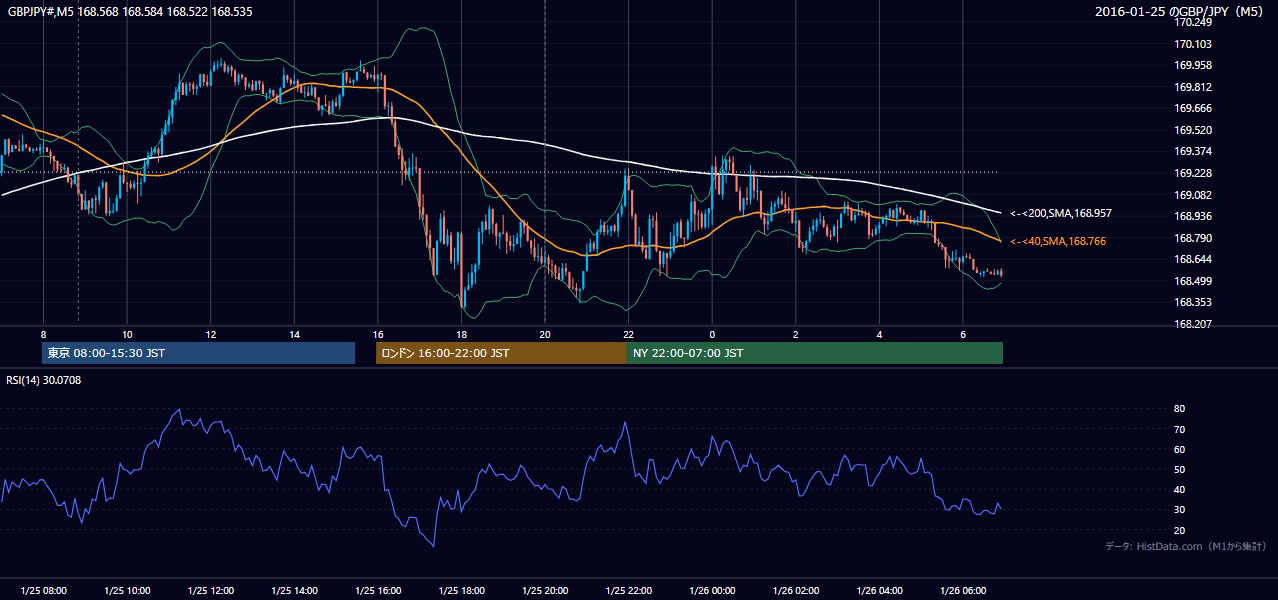This screenshot has width=1278, height=600.
Task: Click the 168.644 price axis value
Action: [x=1192, y=259]
